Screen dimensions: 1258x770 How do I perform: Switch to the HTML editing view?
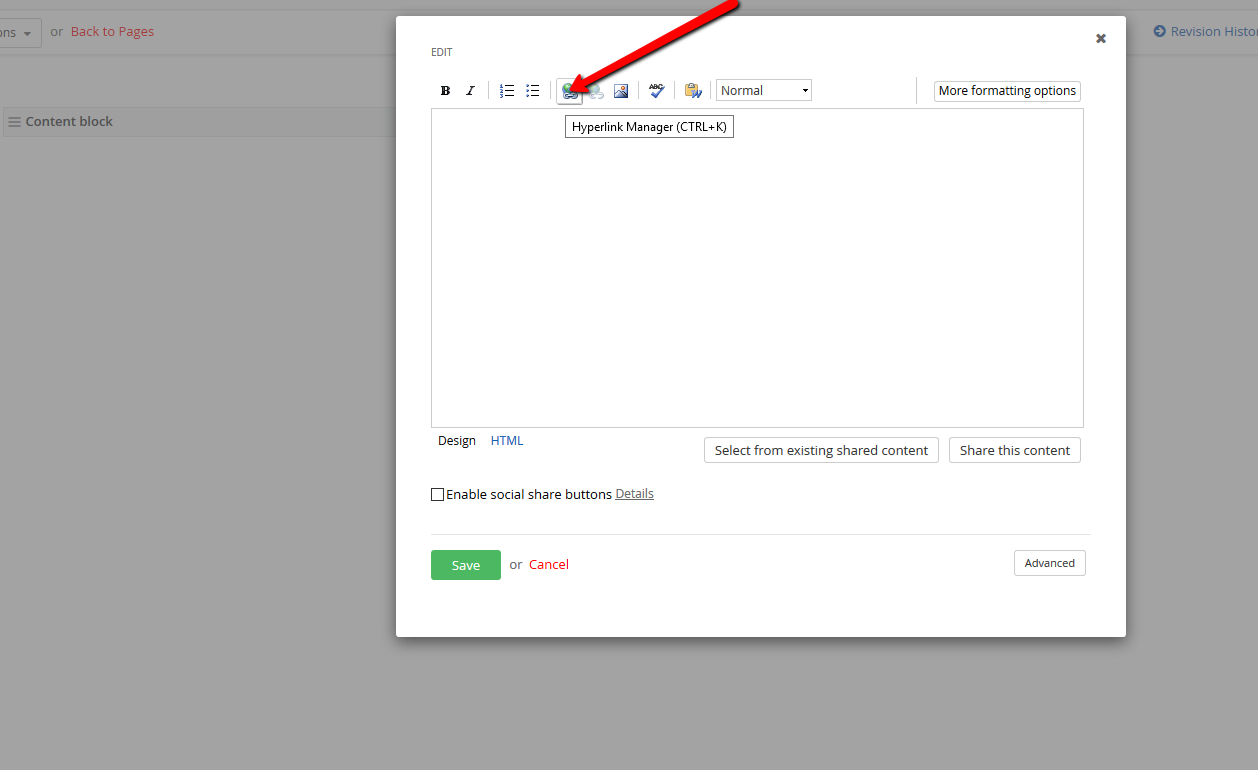(x=506, y=440)
